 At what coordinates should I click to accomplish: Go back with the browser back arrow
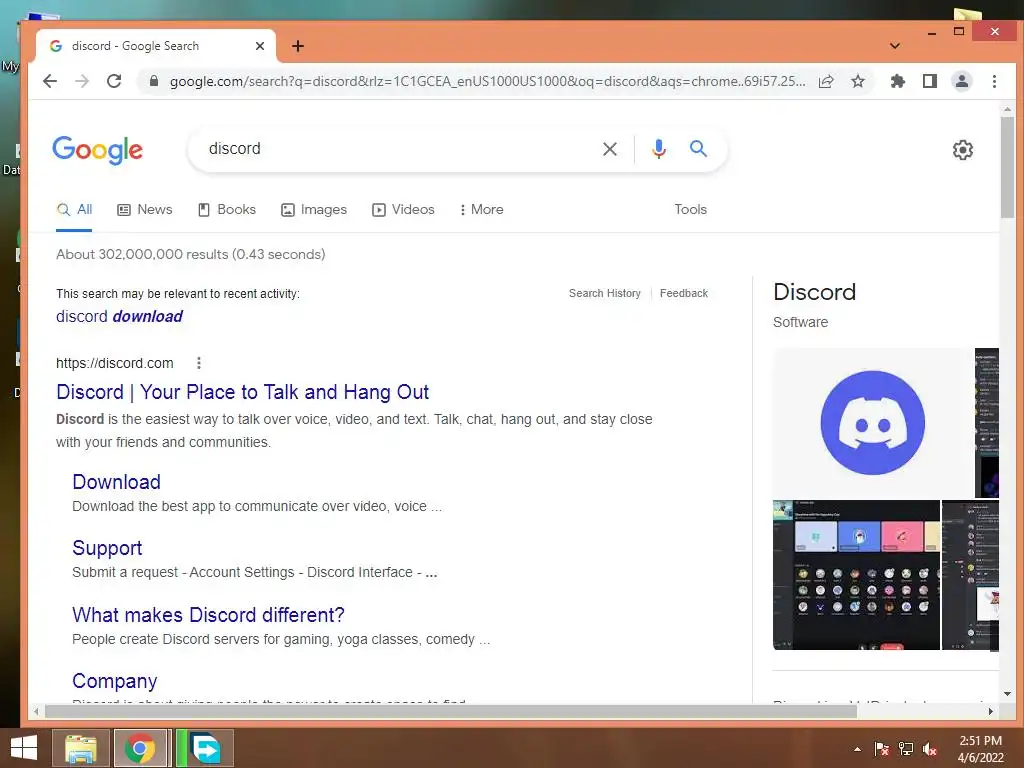(50, 81)
